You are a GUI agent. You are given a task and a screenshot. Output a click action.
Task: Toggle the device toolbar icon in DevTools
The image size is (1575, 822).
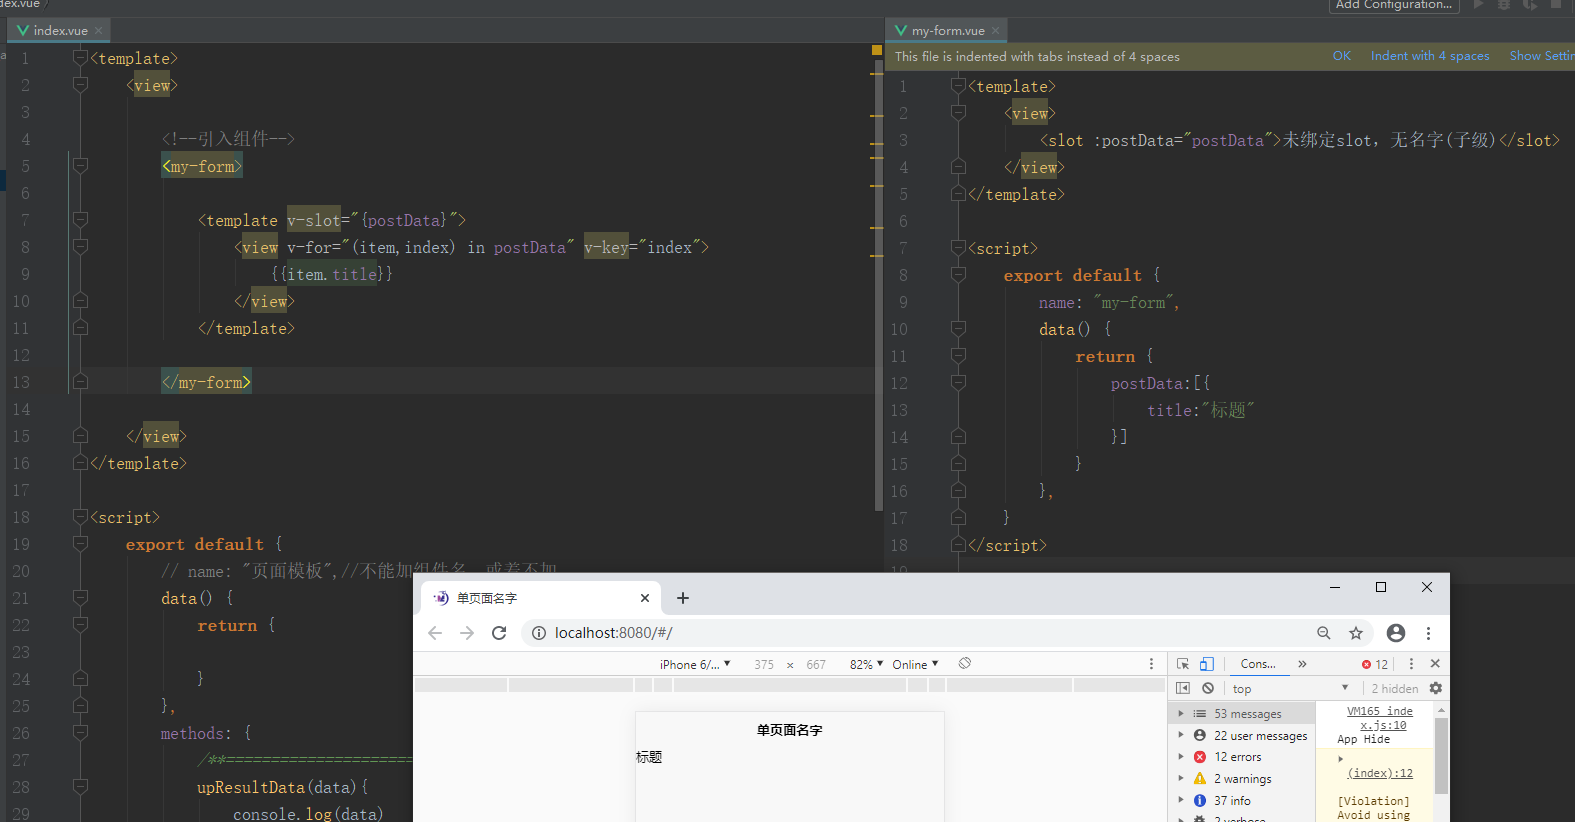pos(1207,664)
